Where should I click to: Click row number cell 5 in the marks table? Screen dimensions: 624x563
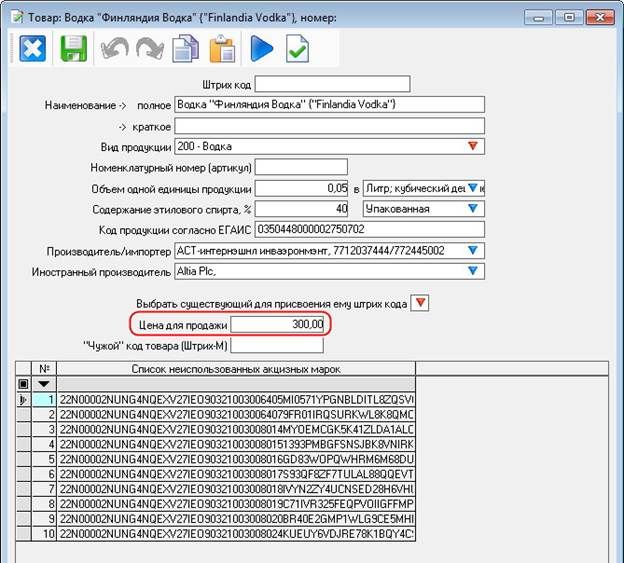(44, 459)
